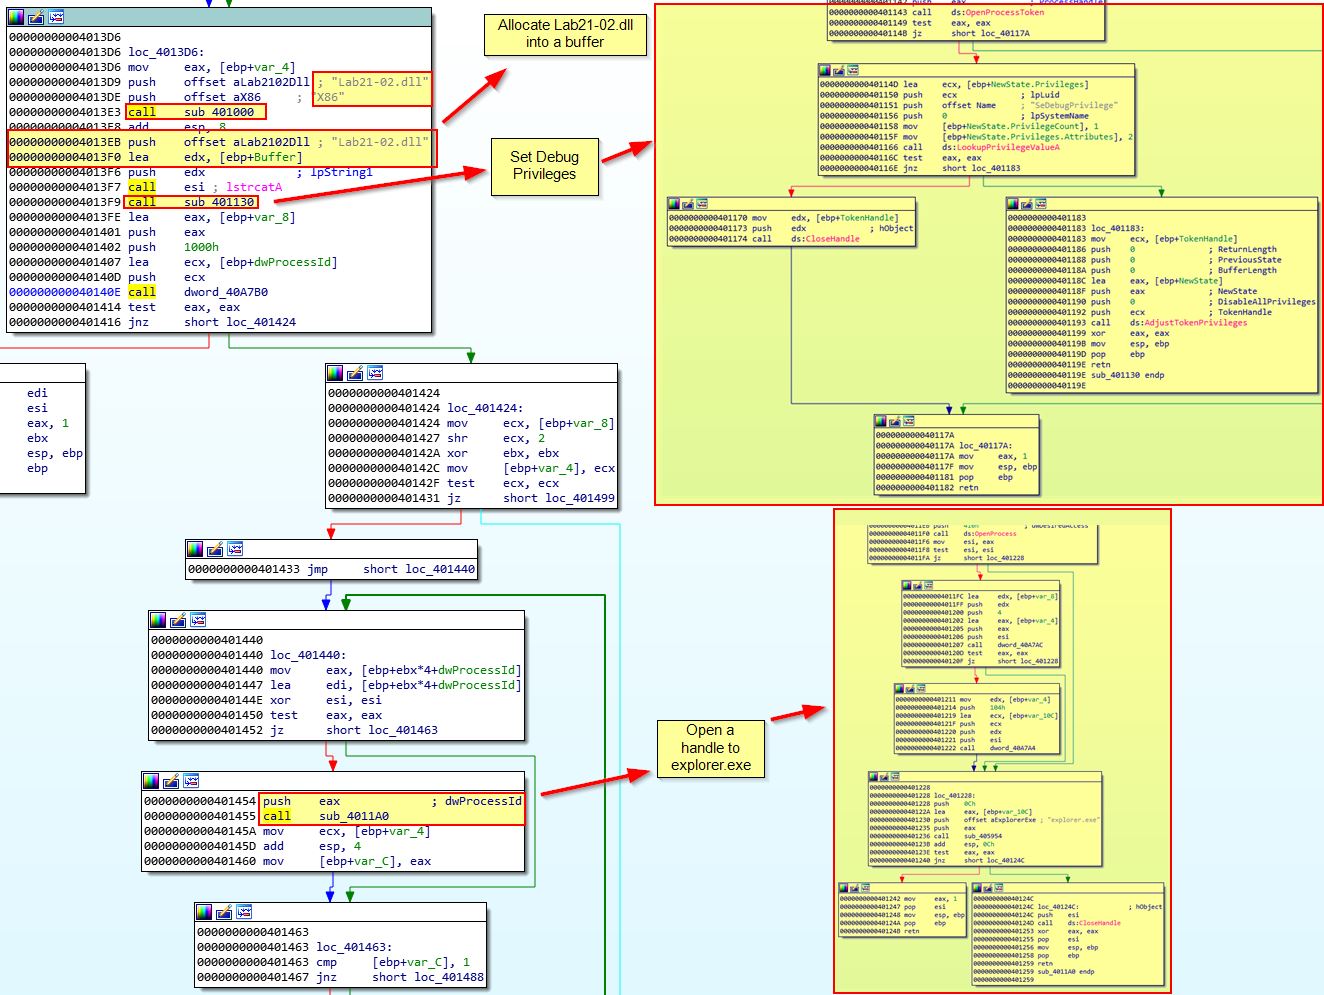Click the 'call sub_4011A0' instruction

point(326,816)
